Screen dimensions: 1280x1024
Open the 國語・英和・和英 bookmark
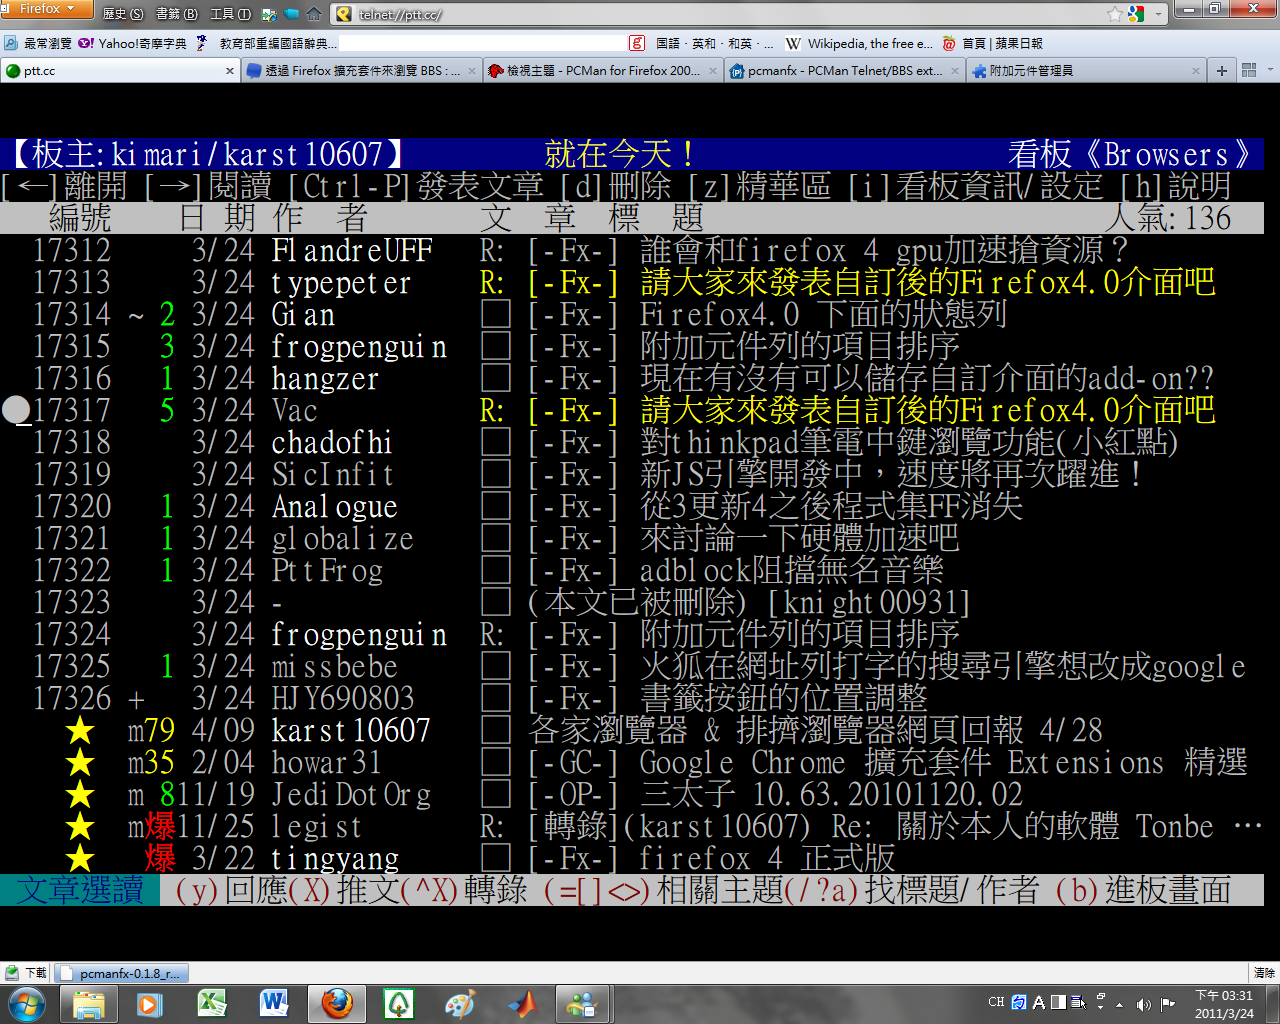tap(701, 43)
